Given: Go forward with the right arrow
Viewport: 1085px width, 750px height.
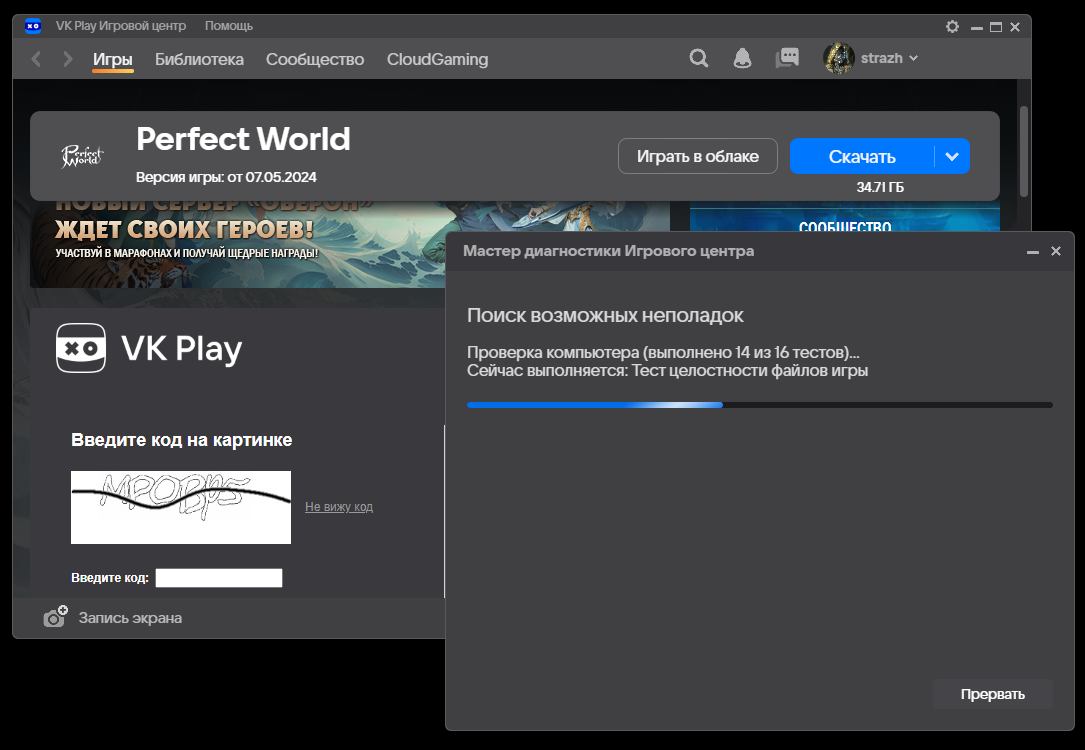Looking at the screenshot, I should (x=68, y=59).
